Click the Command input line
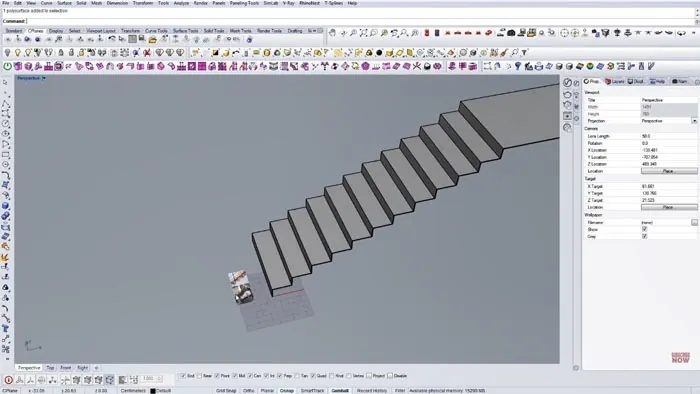This screenshot has height=394, width=700. (348, 21)
